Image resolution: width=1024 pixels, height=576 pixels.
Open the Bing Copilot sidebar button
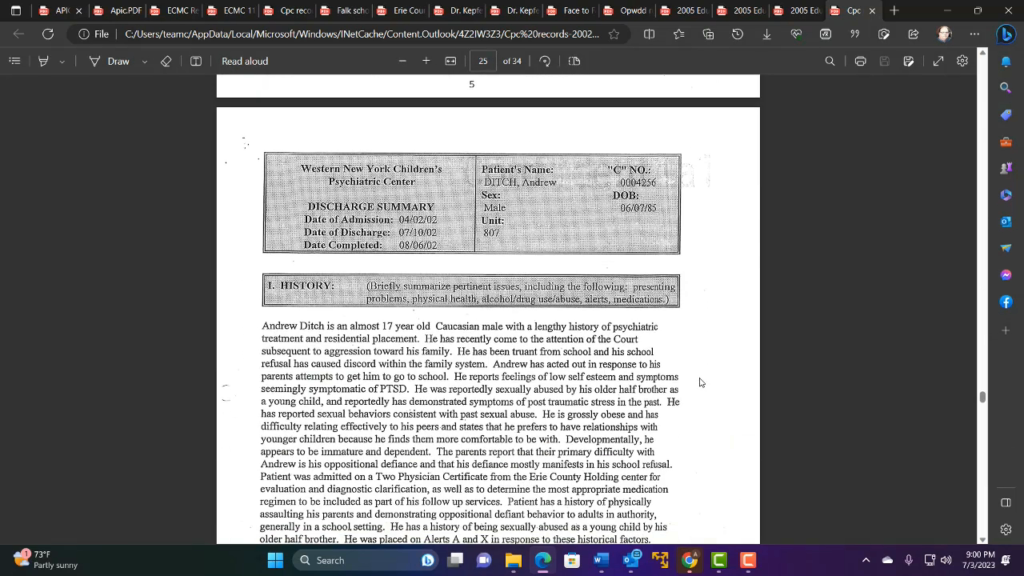pos(1006,34)
